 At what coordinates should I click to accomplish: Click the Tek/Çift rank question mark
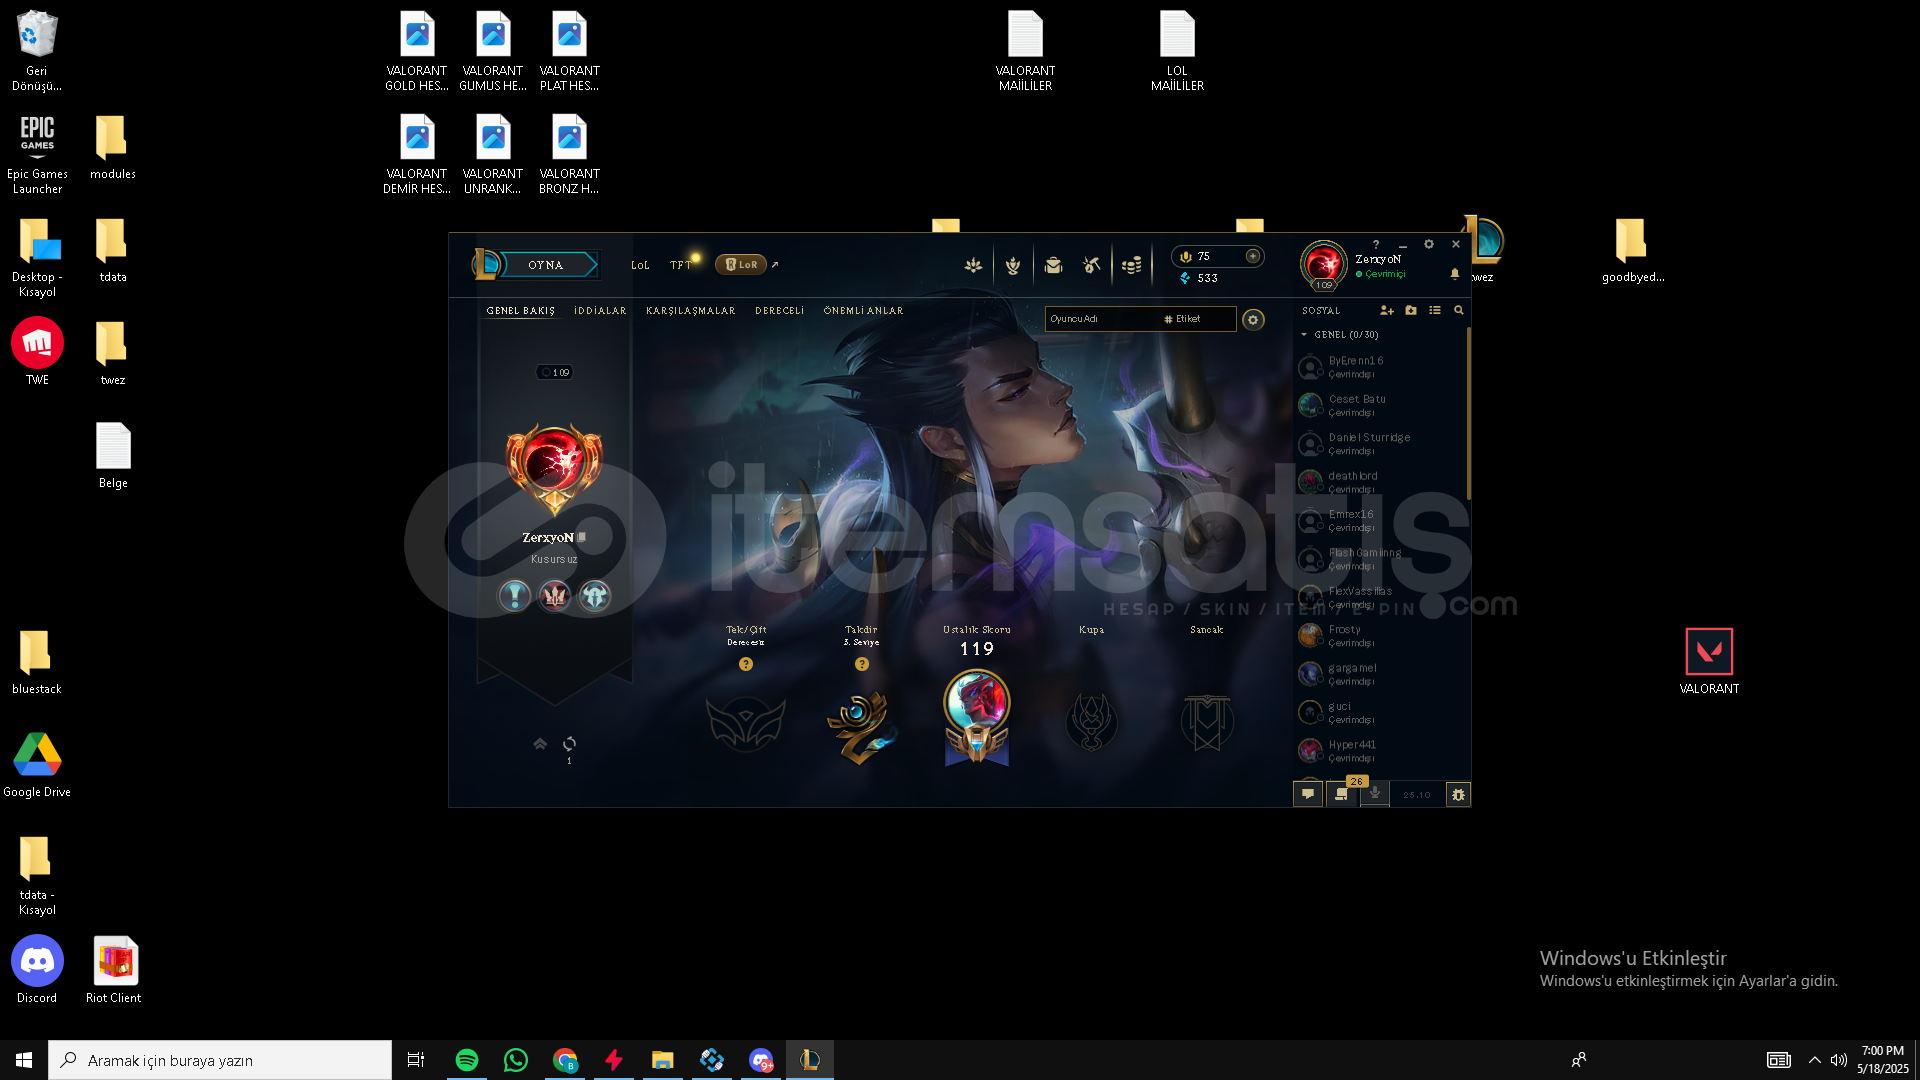pyautogui.click(x=746, y=664)
